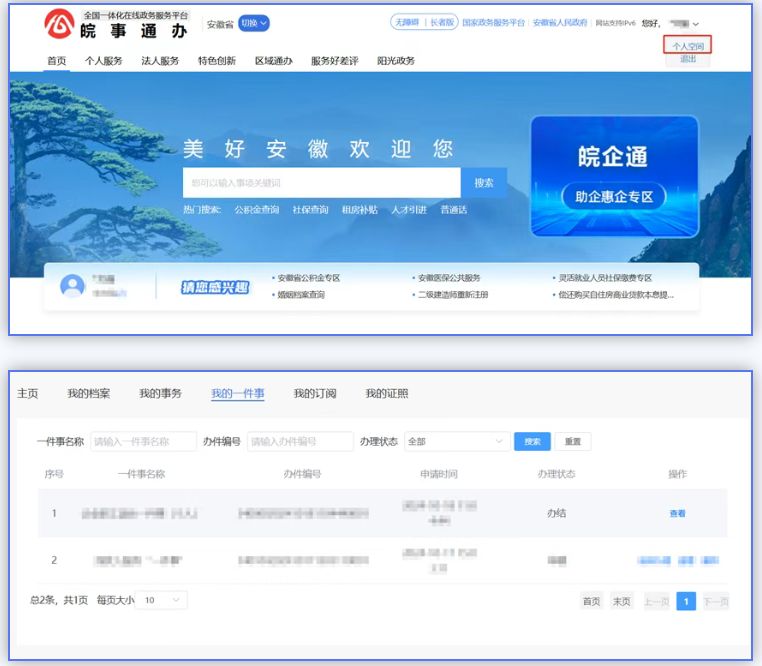
Task: Click the 首页 pagination button
Action: (591, 601)
